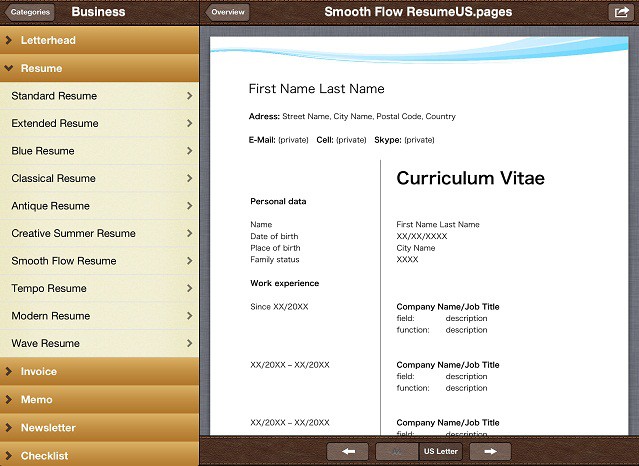The image size is (639, 466).
Task: Open the Creative Summer Resume template
Action: point(99,233)
